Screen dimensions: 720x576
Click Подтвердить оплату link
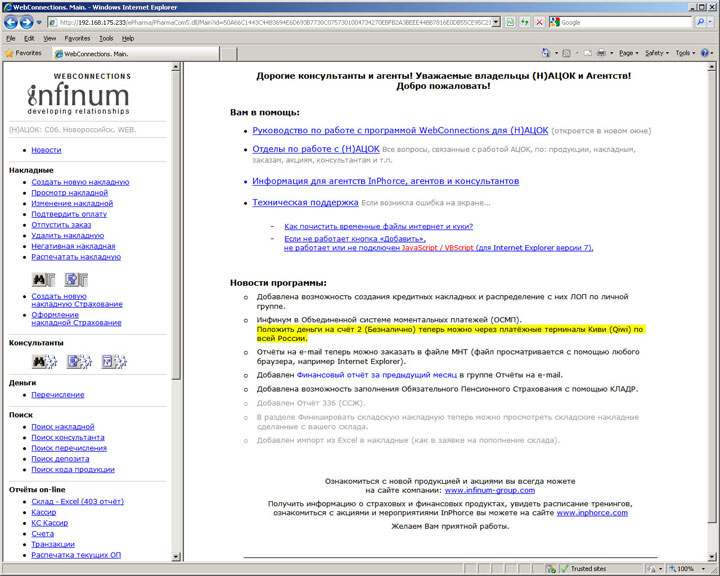pyautogui.click(x=69, y=214)
